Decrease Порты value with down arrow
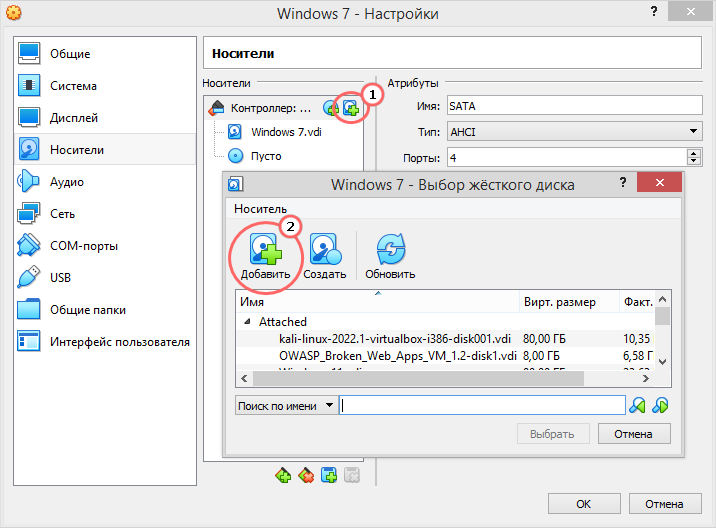Screen dimensions: 716x528 point(694,161)
